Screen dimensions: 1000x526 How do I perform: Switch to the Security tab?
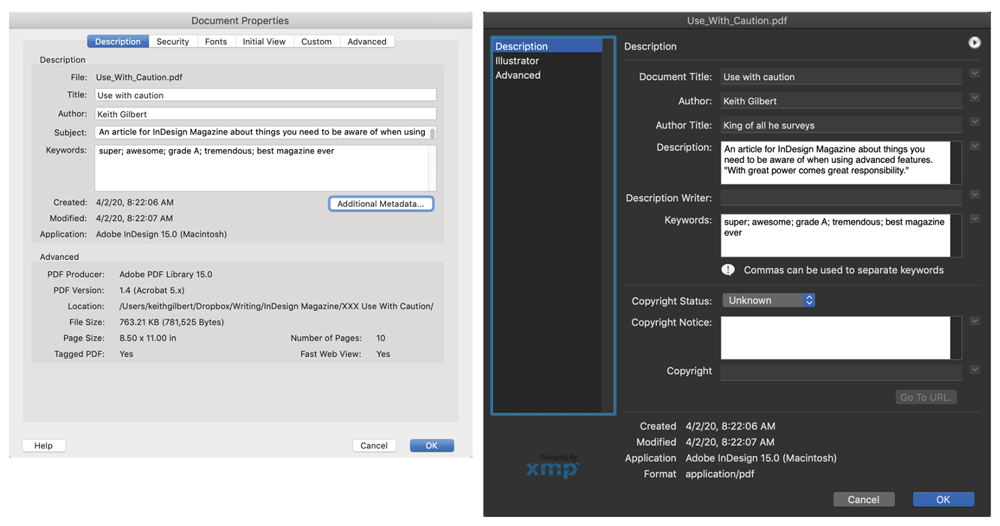click(172, 42)
